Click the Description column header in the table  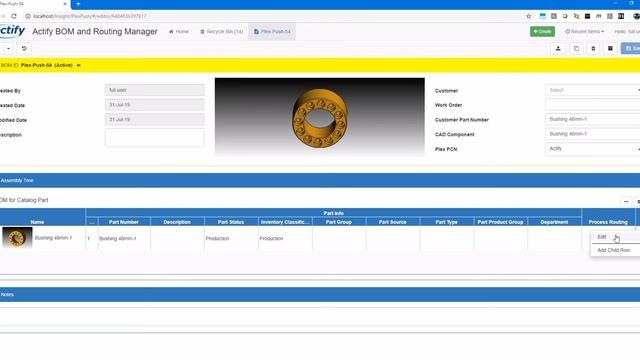(x=177, y=222)
